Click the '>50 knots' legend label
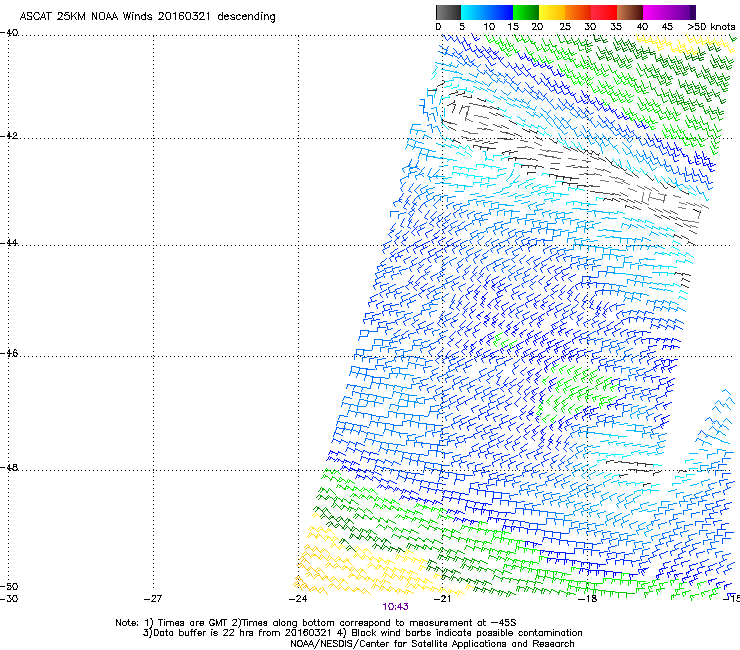The image size is (740, 650). tap(711, 27)
